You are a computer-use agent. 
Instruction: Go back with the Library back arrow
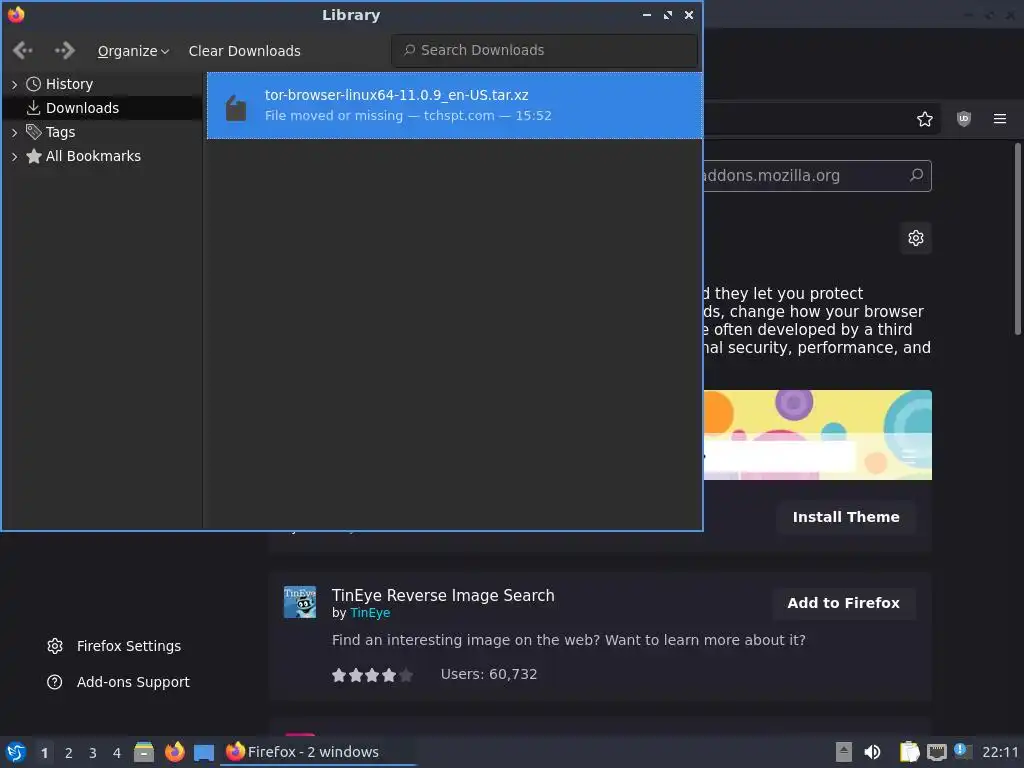tap(22, 50)
